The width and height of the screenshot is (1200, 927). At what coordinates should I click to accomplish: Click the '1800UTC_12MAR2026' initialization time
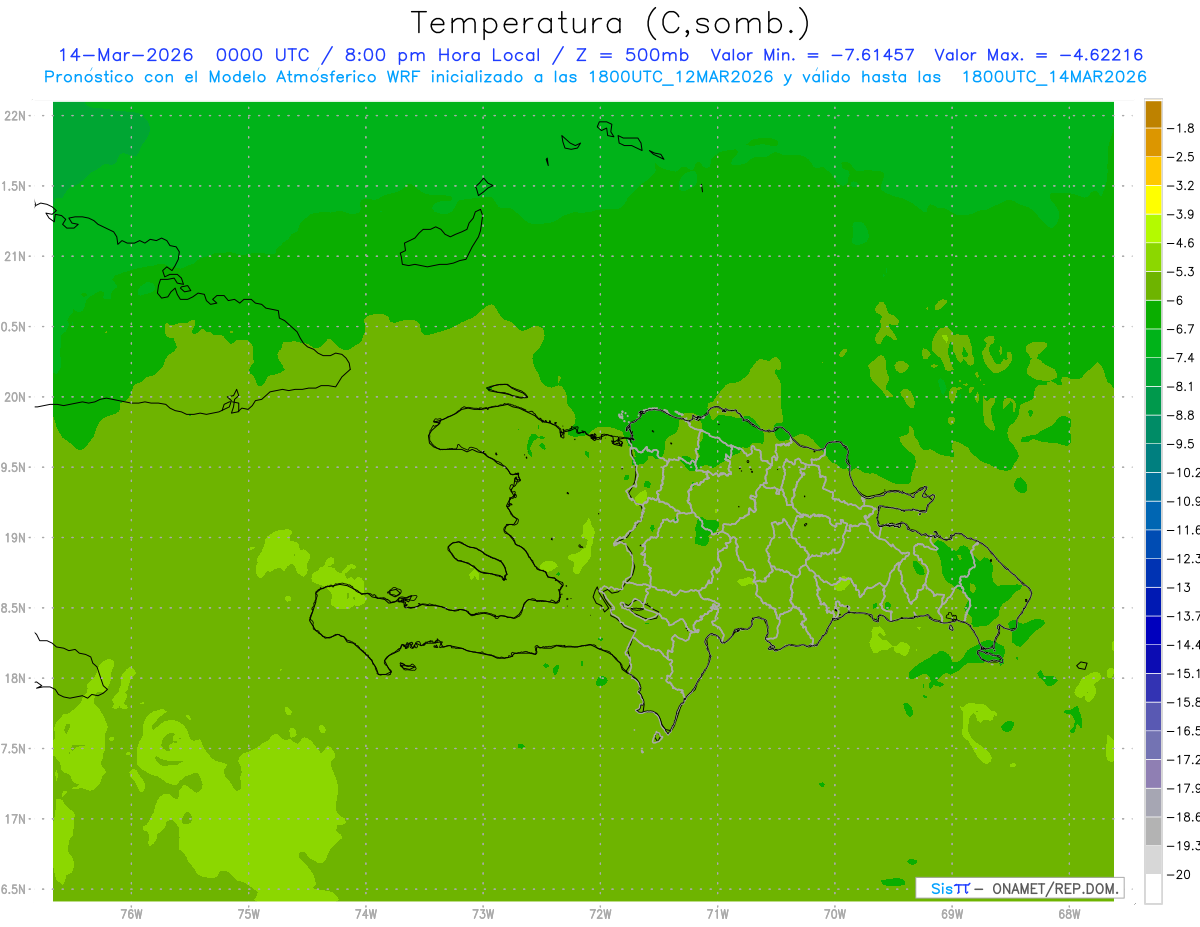point(679,76)
